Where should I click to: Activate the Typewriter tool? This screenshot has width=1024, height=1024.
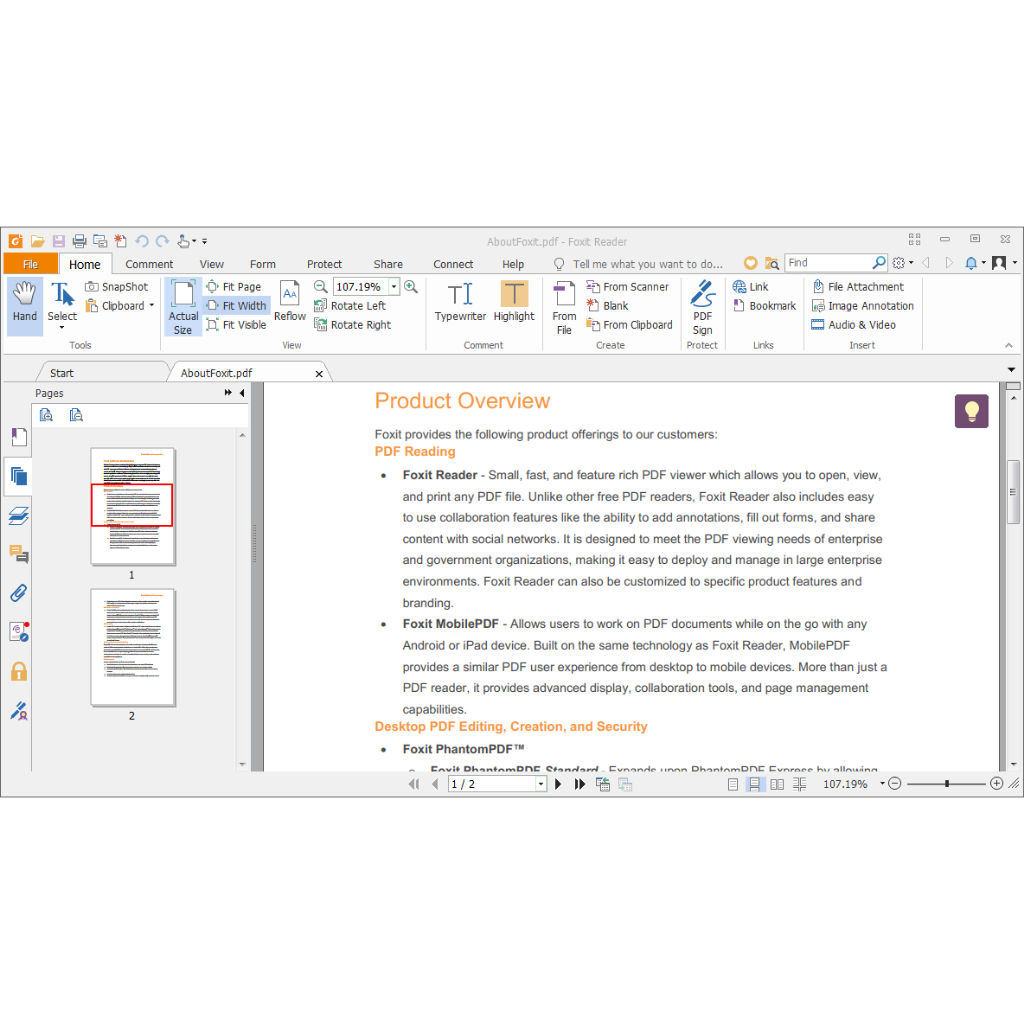point(460,302)
